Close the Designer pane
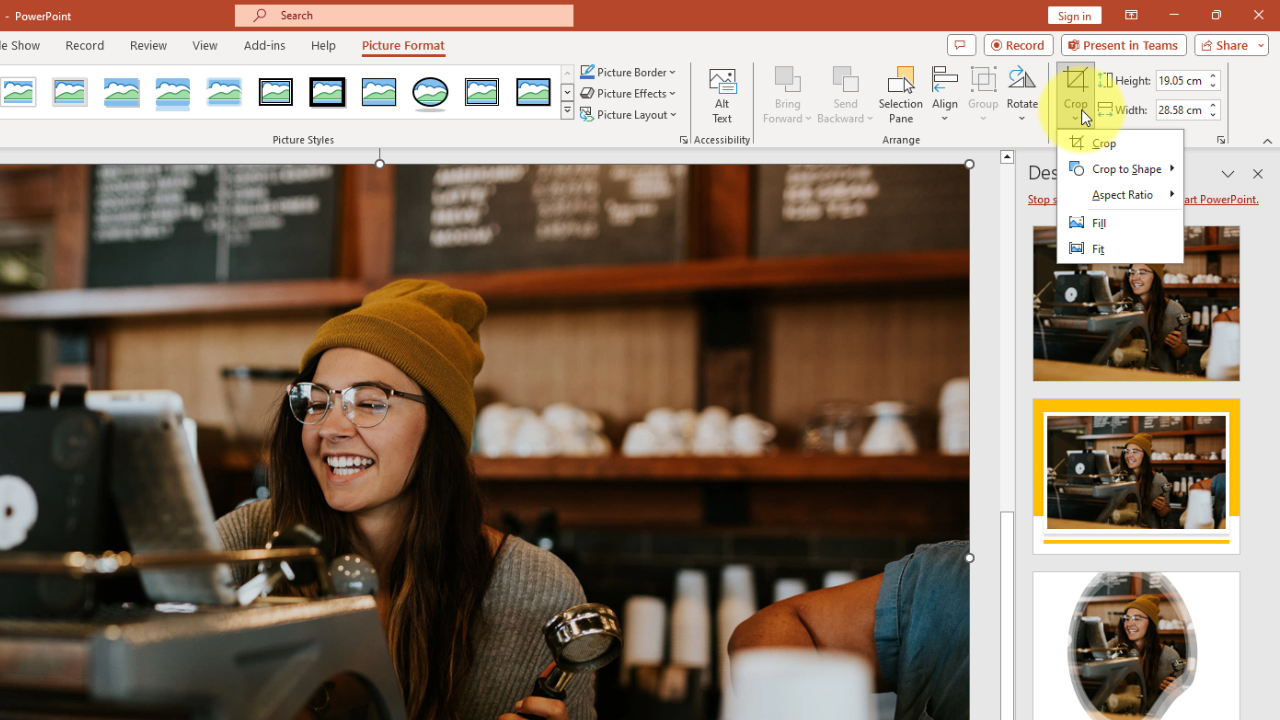The height and width of the screenshot is (720, 1280). point(1258,174)
